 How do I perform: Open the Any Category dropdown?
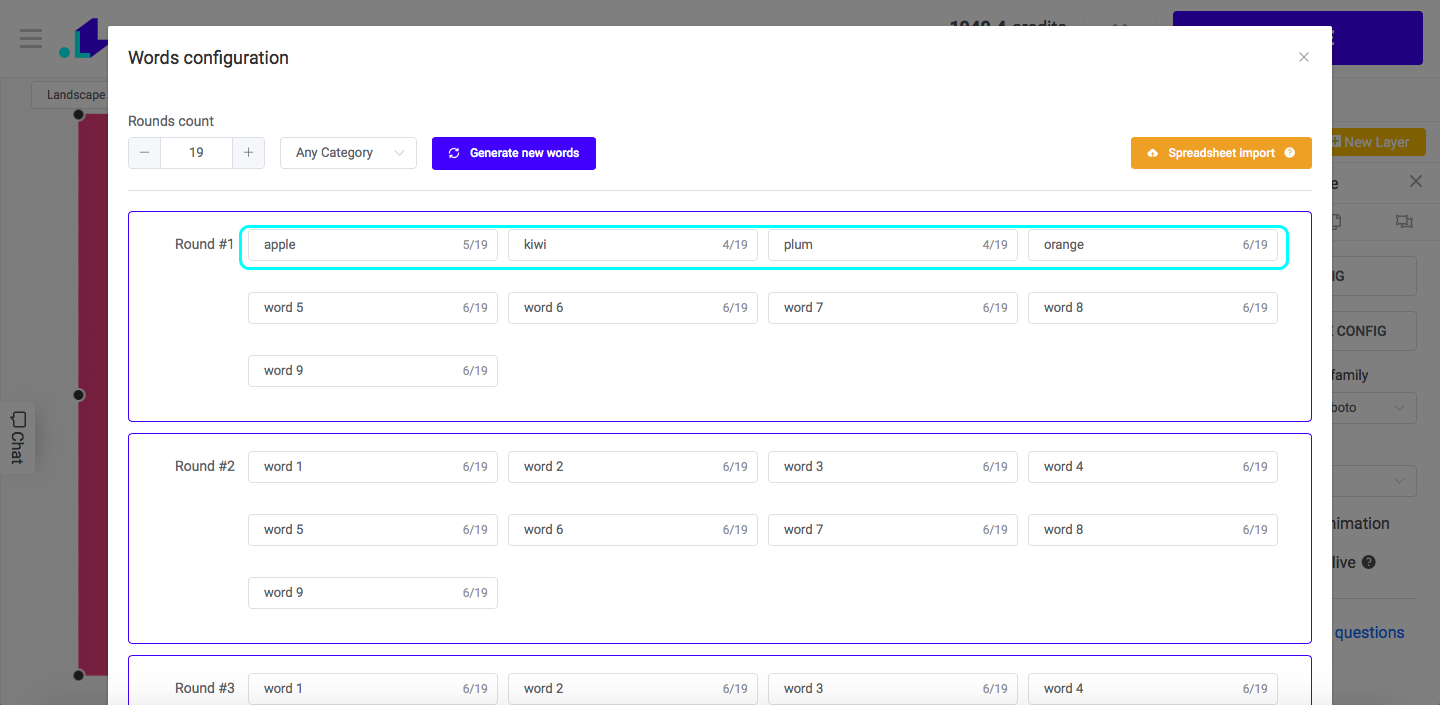(x=348, y=153)
